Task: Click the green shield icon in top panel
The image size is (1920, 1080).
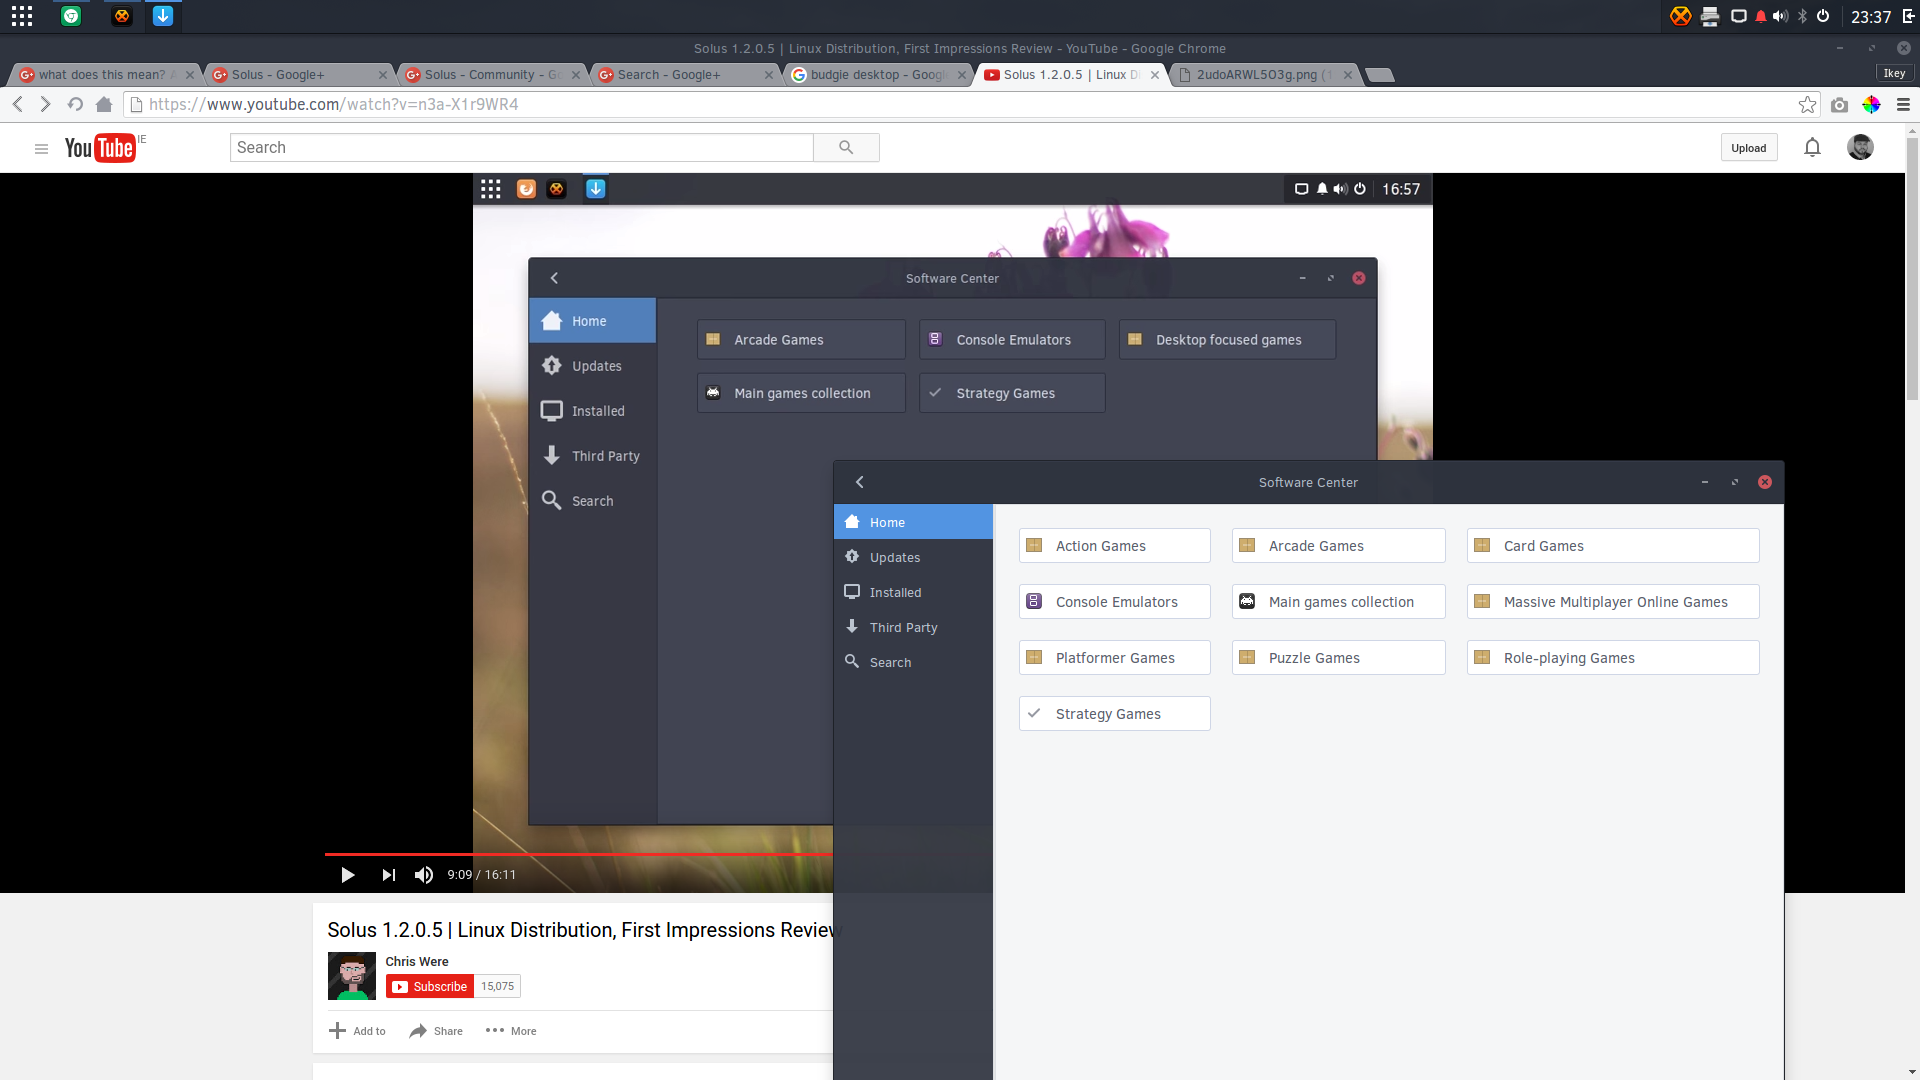Action: click(x=70, y=16)
